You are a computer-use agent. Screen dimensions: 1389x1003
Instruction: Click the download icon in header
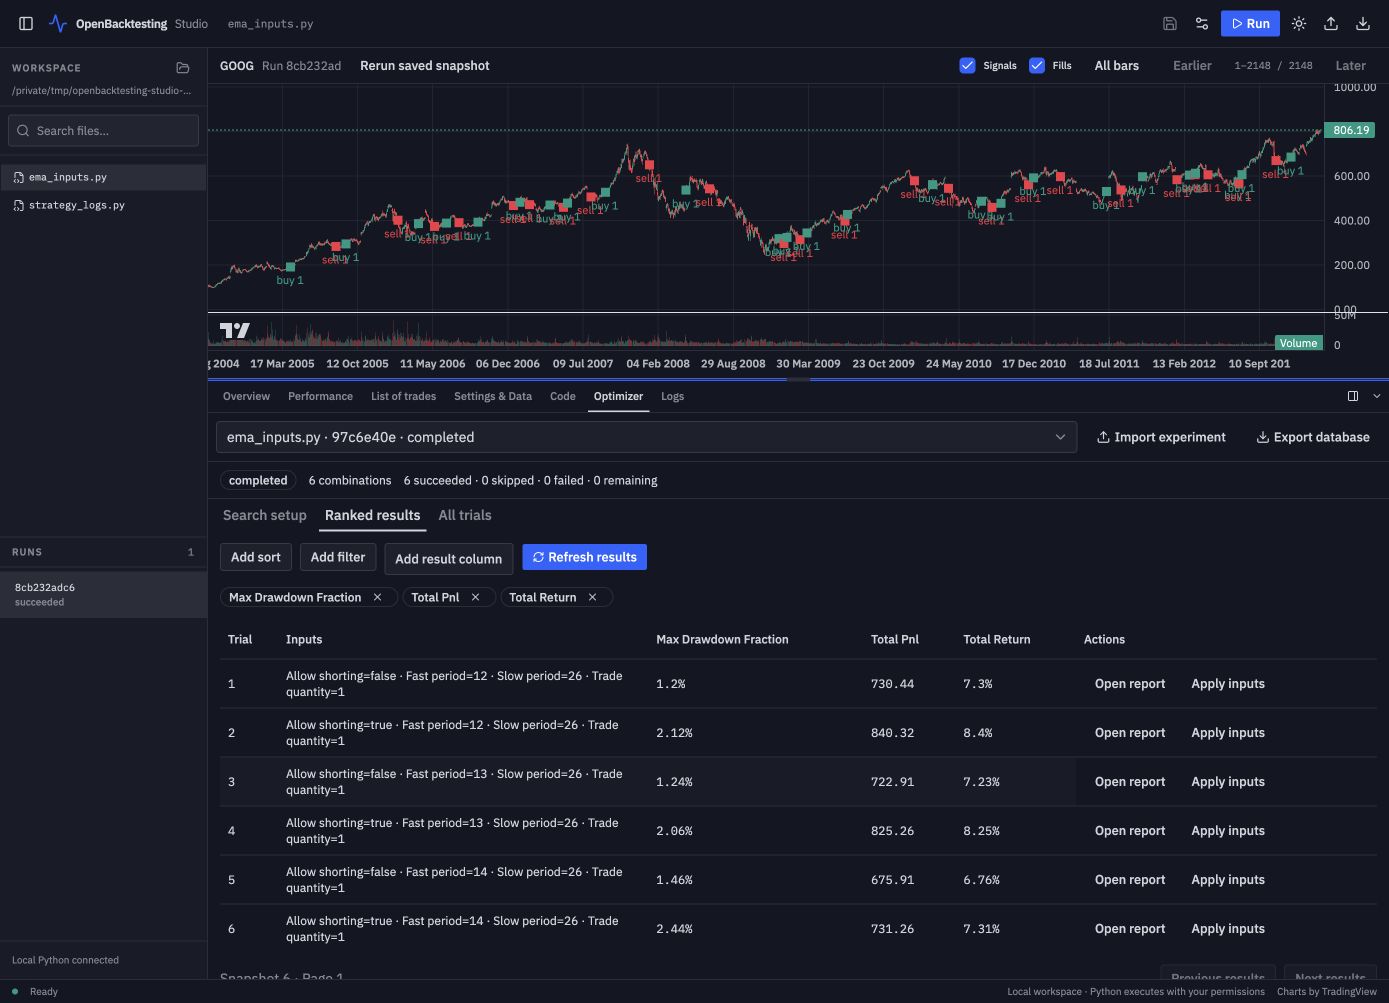[x=1363, y=23]
